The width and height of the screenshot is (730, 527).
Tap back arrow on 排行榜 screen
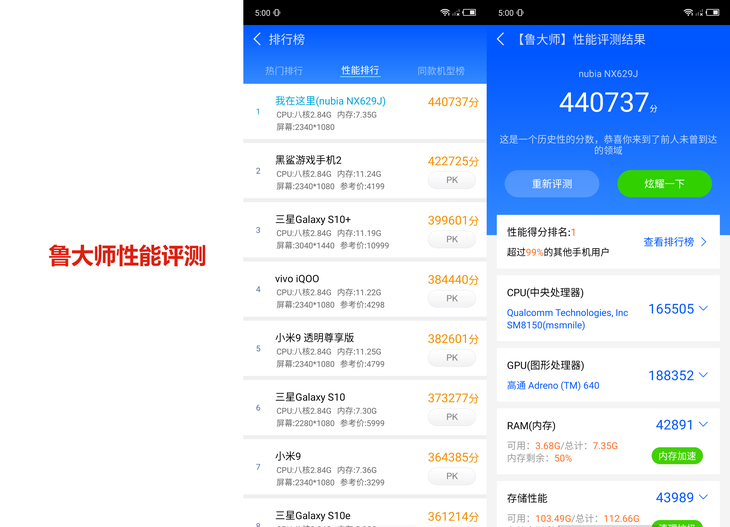[x=257, y=39]
